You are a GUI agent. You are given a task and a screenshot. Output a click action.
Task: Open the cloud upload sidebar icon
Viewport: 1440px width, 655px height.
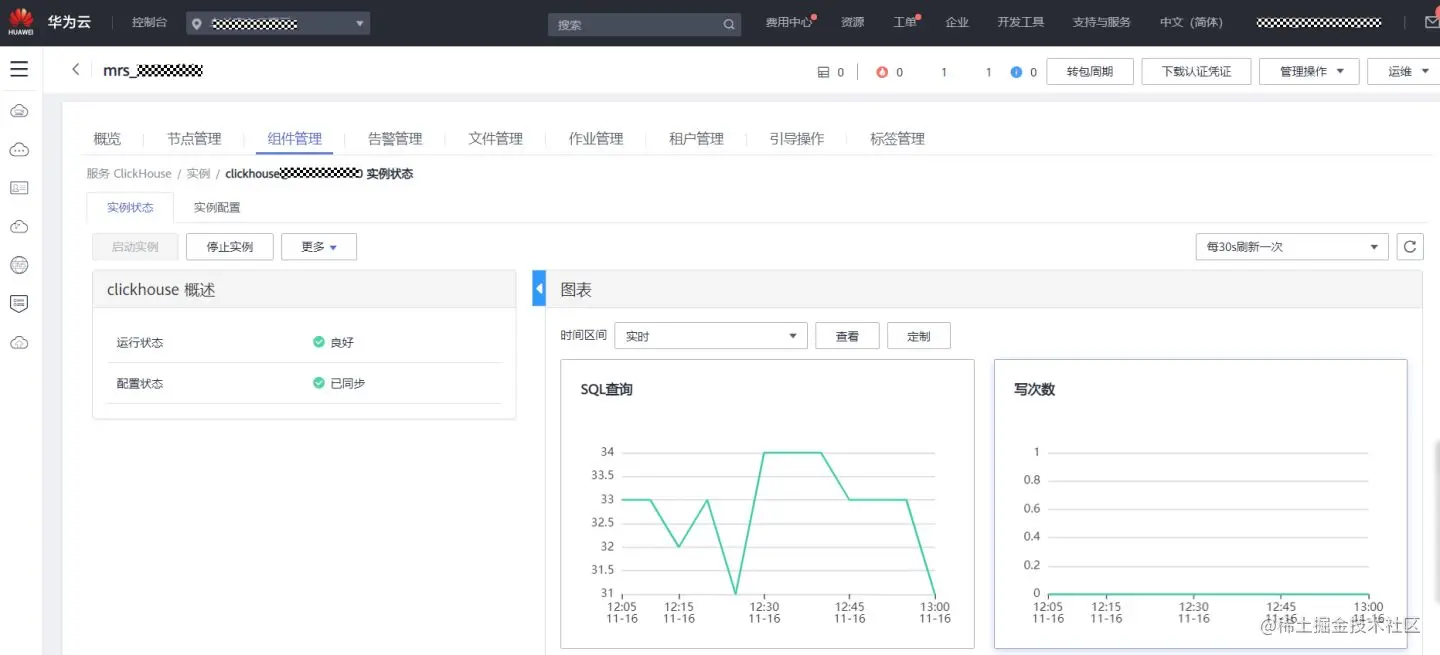[x=19, y=342]
